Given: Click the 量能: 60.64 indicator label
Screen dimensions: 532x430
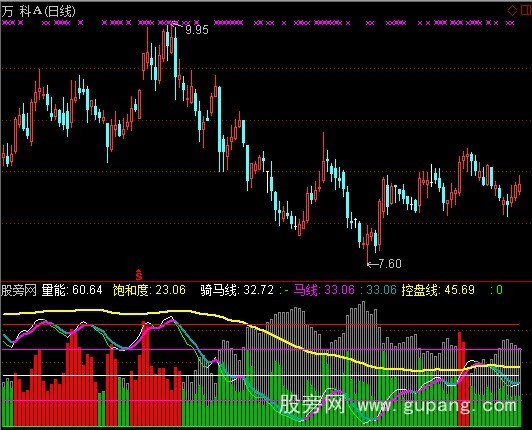Looking at the screenshot, I should pyautogui.click(x=72, y=290).
